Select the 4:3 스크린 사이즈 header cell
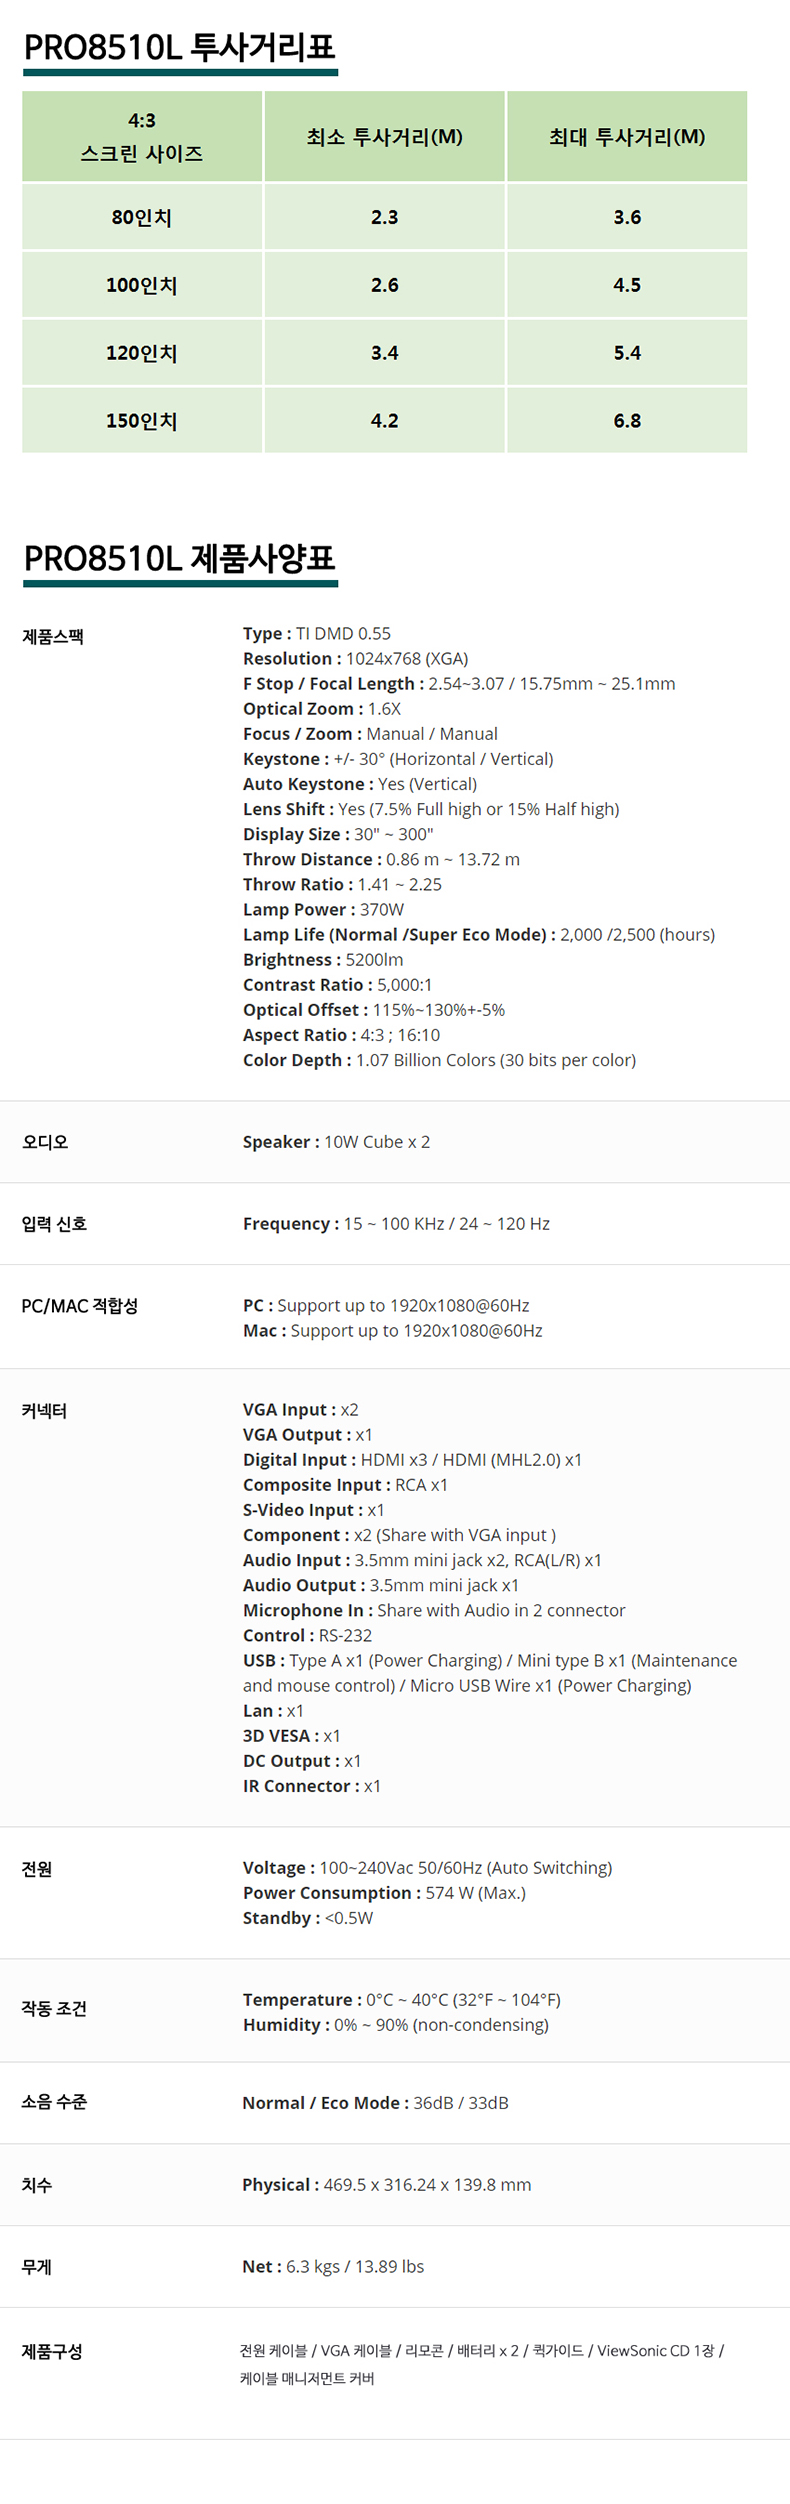This screenshot has width=790, height=2504. point(142,137)
